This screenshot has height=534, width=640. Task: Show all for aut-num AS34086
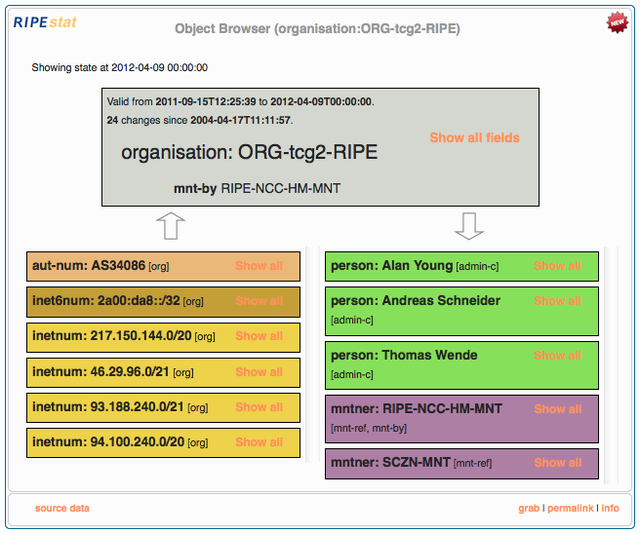[259, 266]
